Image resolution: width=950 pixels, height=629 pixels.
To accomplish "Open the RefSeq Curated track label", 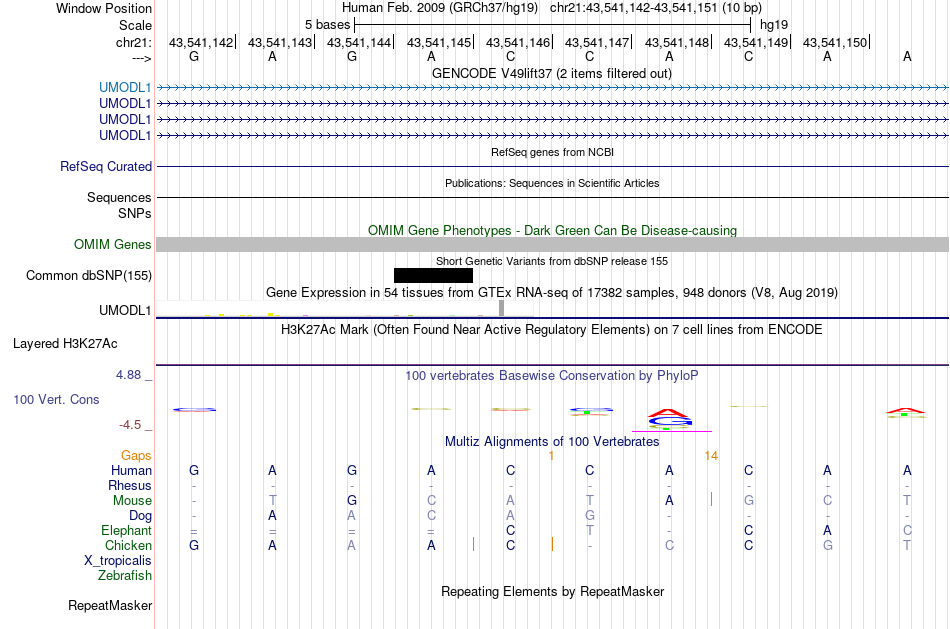I will [106, 166].
